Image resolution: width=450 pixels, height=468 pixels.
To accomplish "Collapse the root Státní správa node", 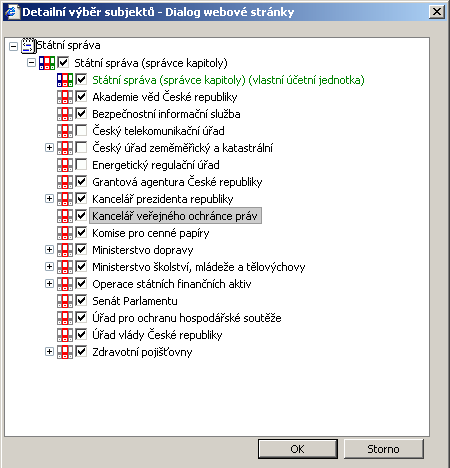I will point(13,46).
